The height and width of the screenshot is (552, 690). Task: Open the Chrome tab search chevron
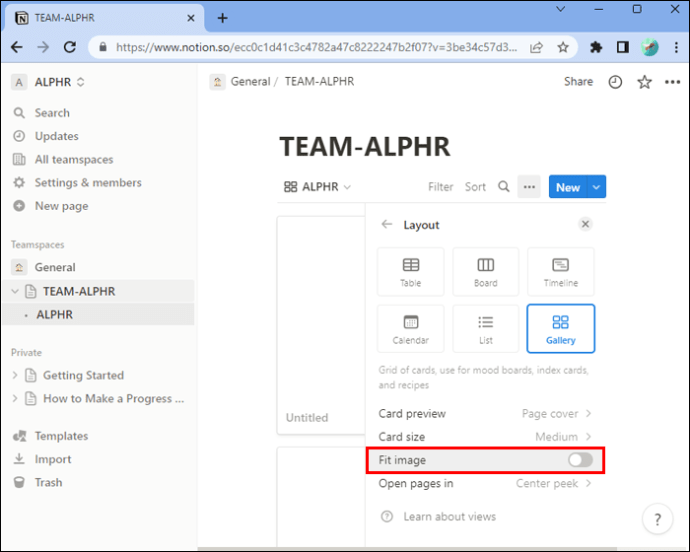pos(560,9)
